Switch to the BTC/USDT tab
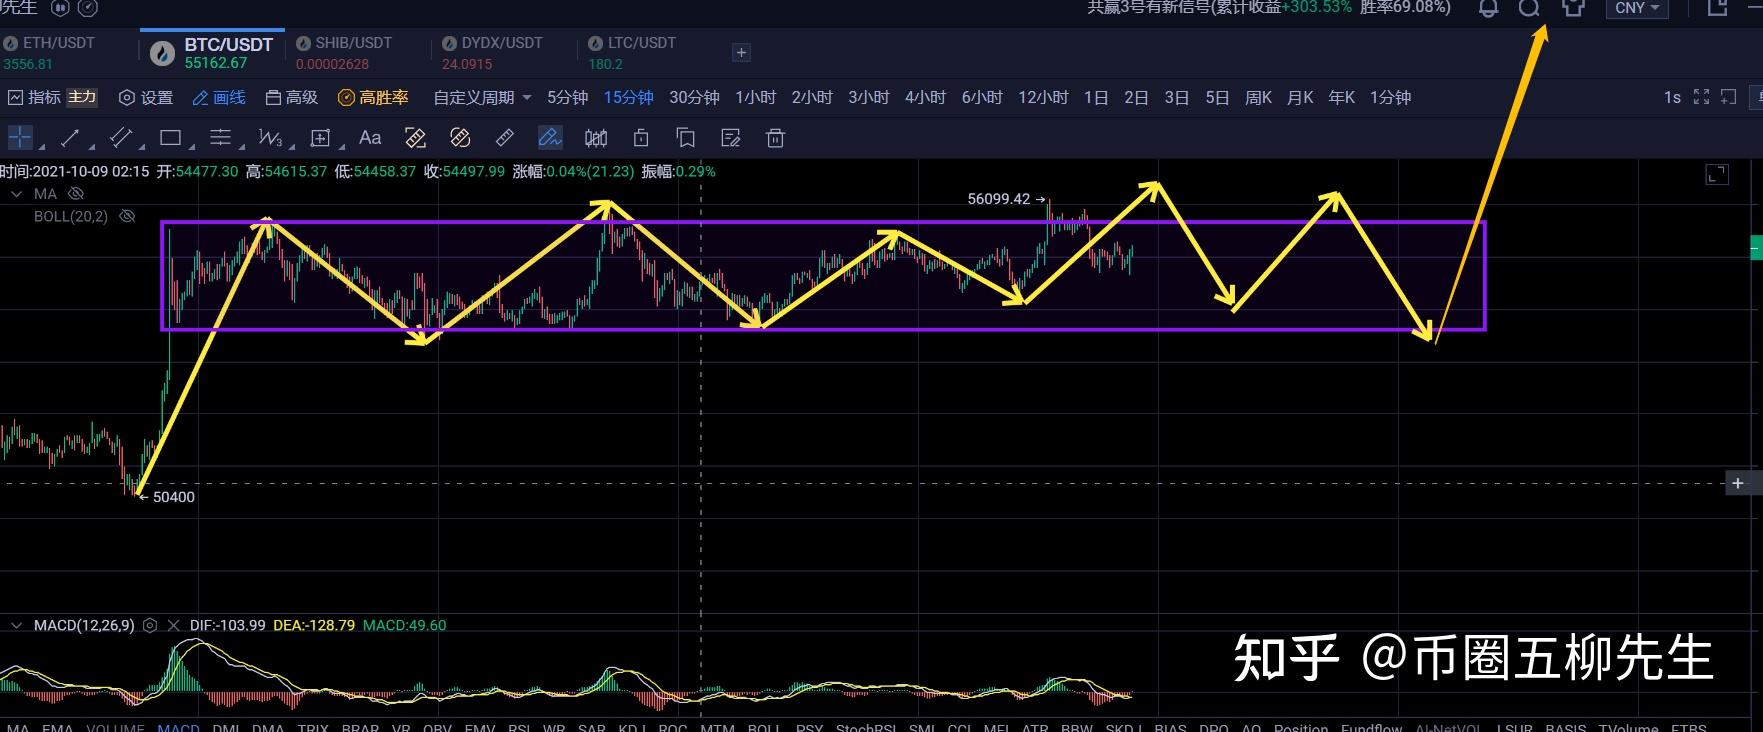Viewport: 1763px width, 732px height. (213, 53)
